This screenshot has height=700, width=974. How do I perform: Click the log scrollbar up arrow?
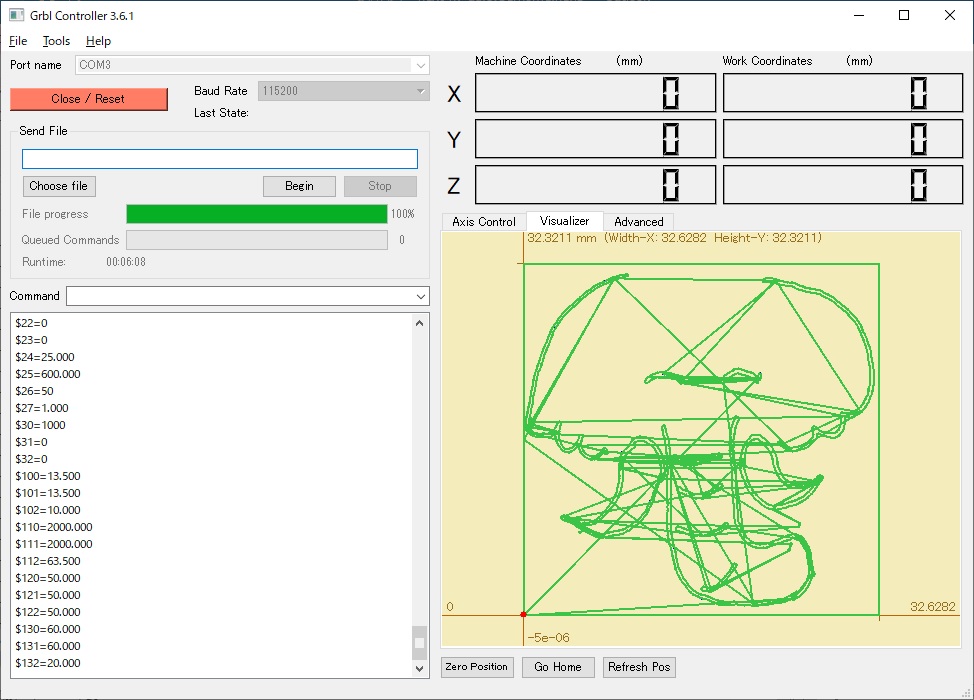pos(419,323)
